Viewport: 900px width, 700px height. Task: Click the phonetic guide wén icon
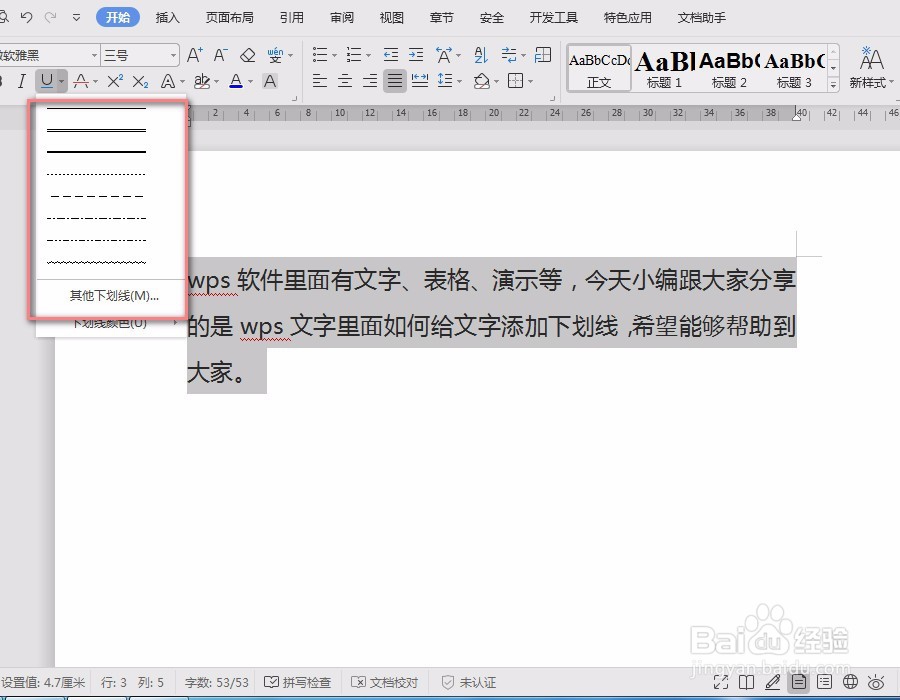click(x=276, y=55)
